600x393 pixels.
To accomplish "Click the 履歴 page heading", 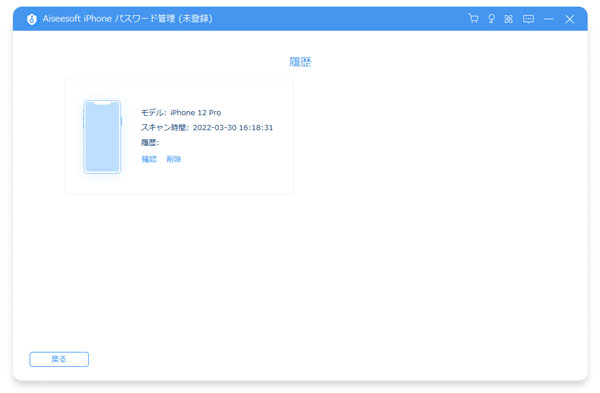I will pyautogui.click(x=300, y=62).
